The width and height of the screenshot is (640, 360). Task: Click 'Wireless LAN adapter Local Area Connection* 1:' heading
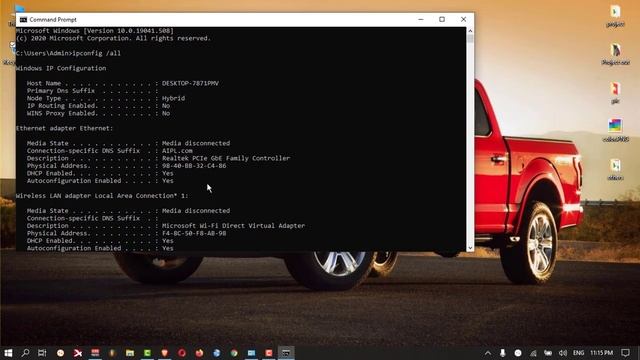[102, 196]
